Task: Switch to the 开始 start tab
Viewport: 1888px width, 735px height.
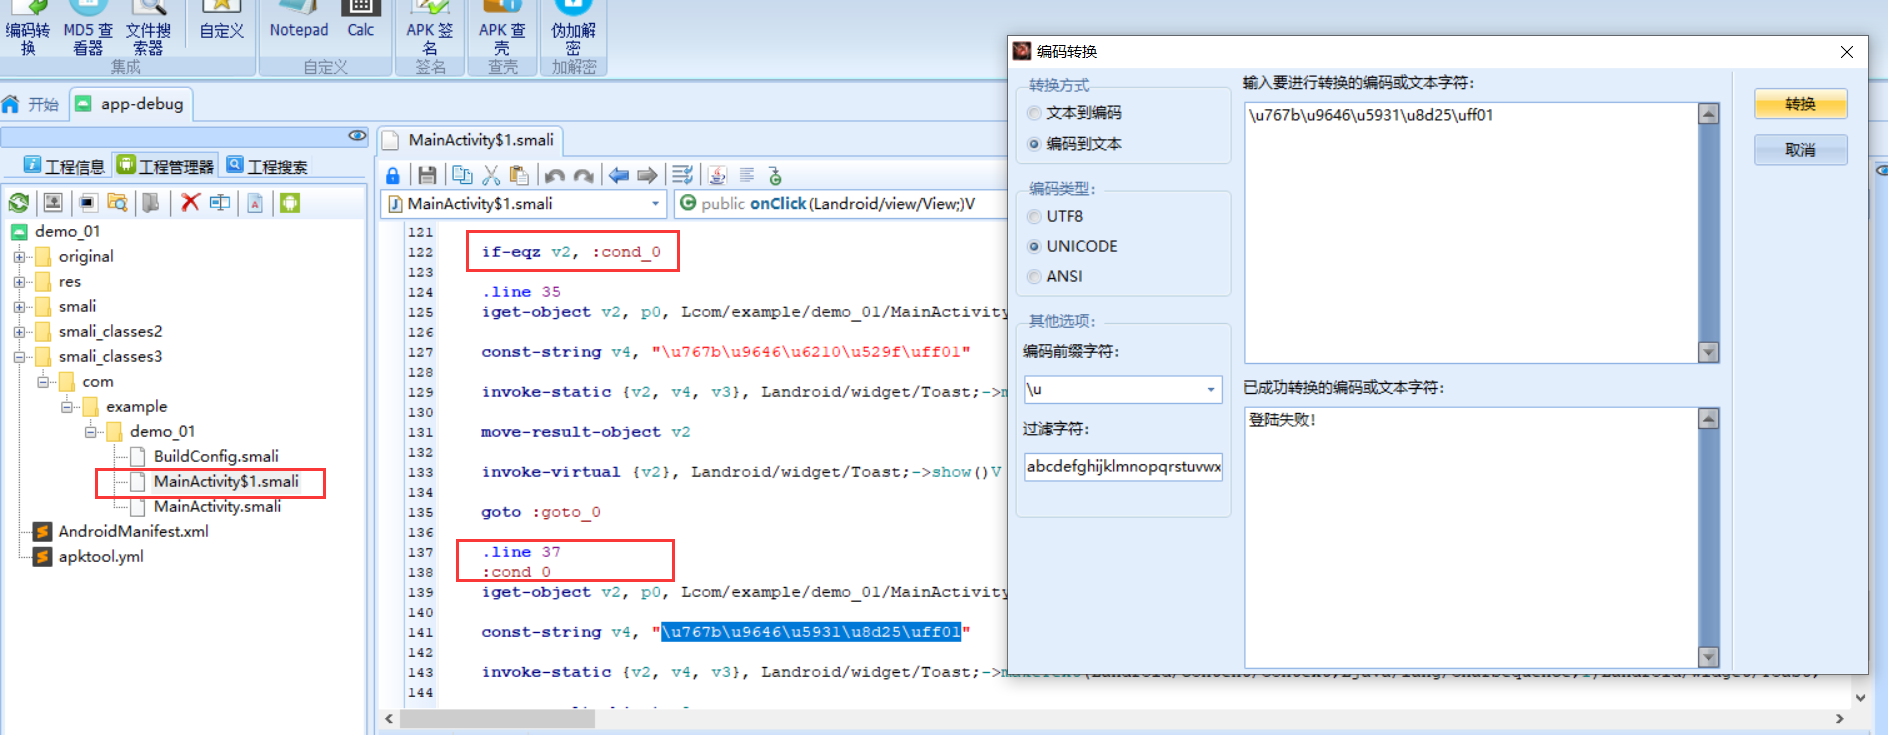Action: point(31,104)
